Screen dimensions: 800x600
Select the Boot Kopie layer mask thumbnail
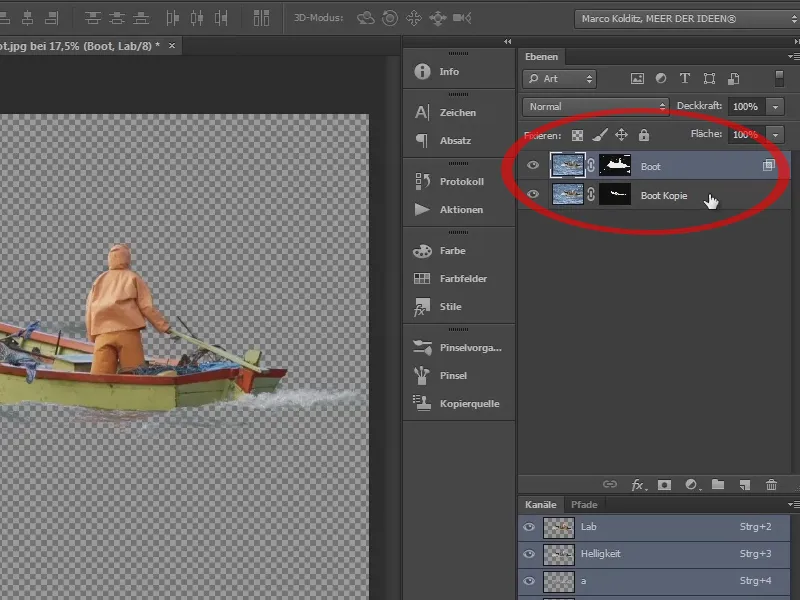pos(615,194)
